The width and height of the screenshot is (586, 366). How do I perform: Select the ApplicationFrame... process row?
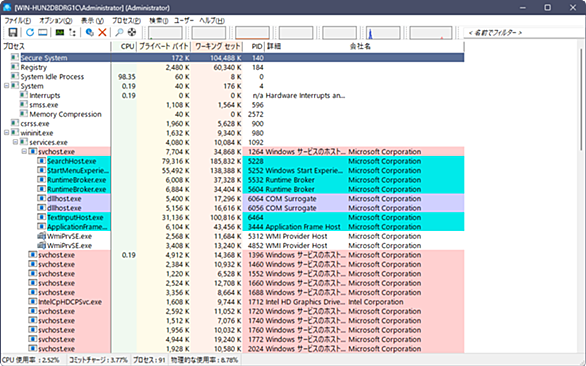click(x=232, y=227)
